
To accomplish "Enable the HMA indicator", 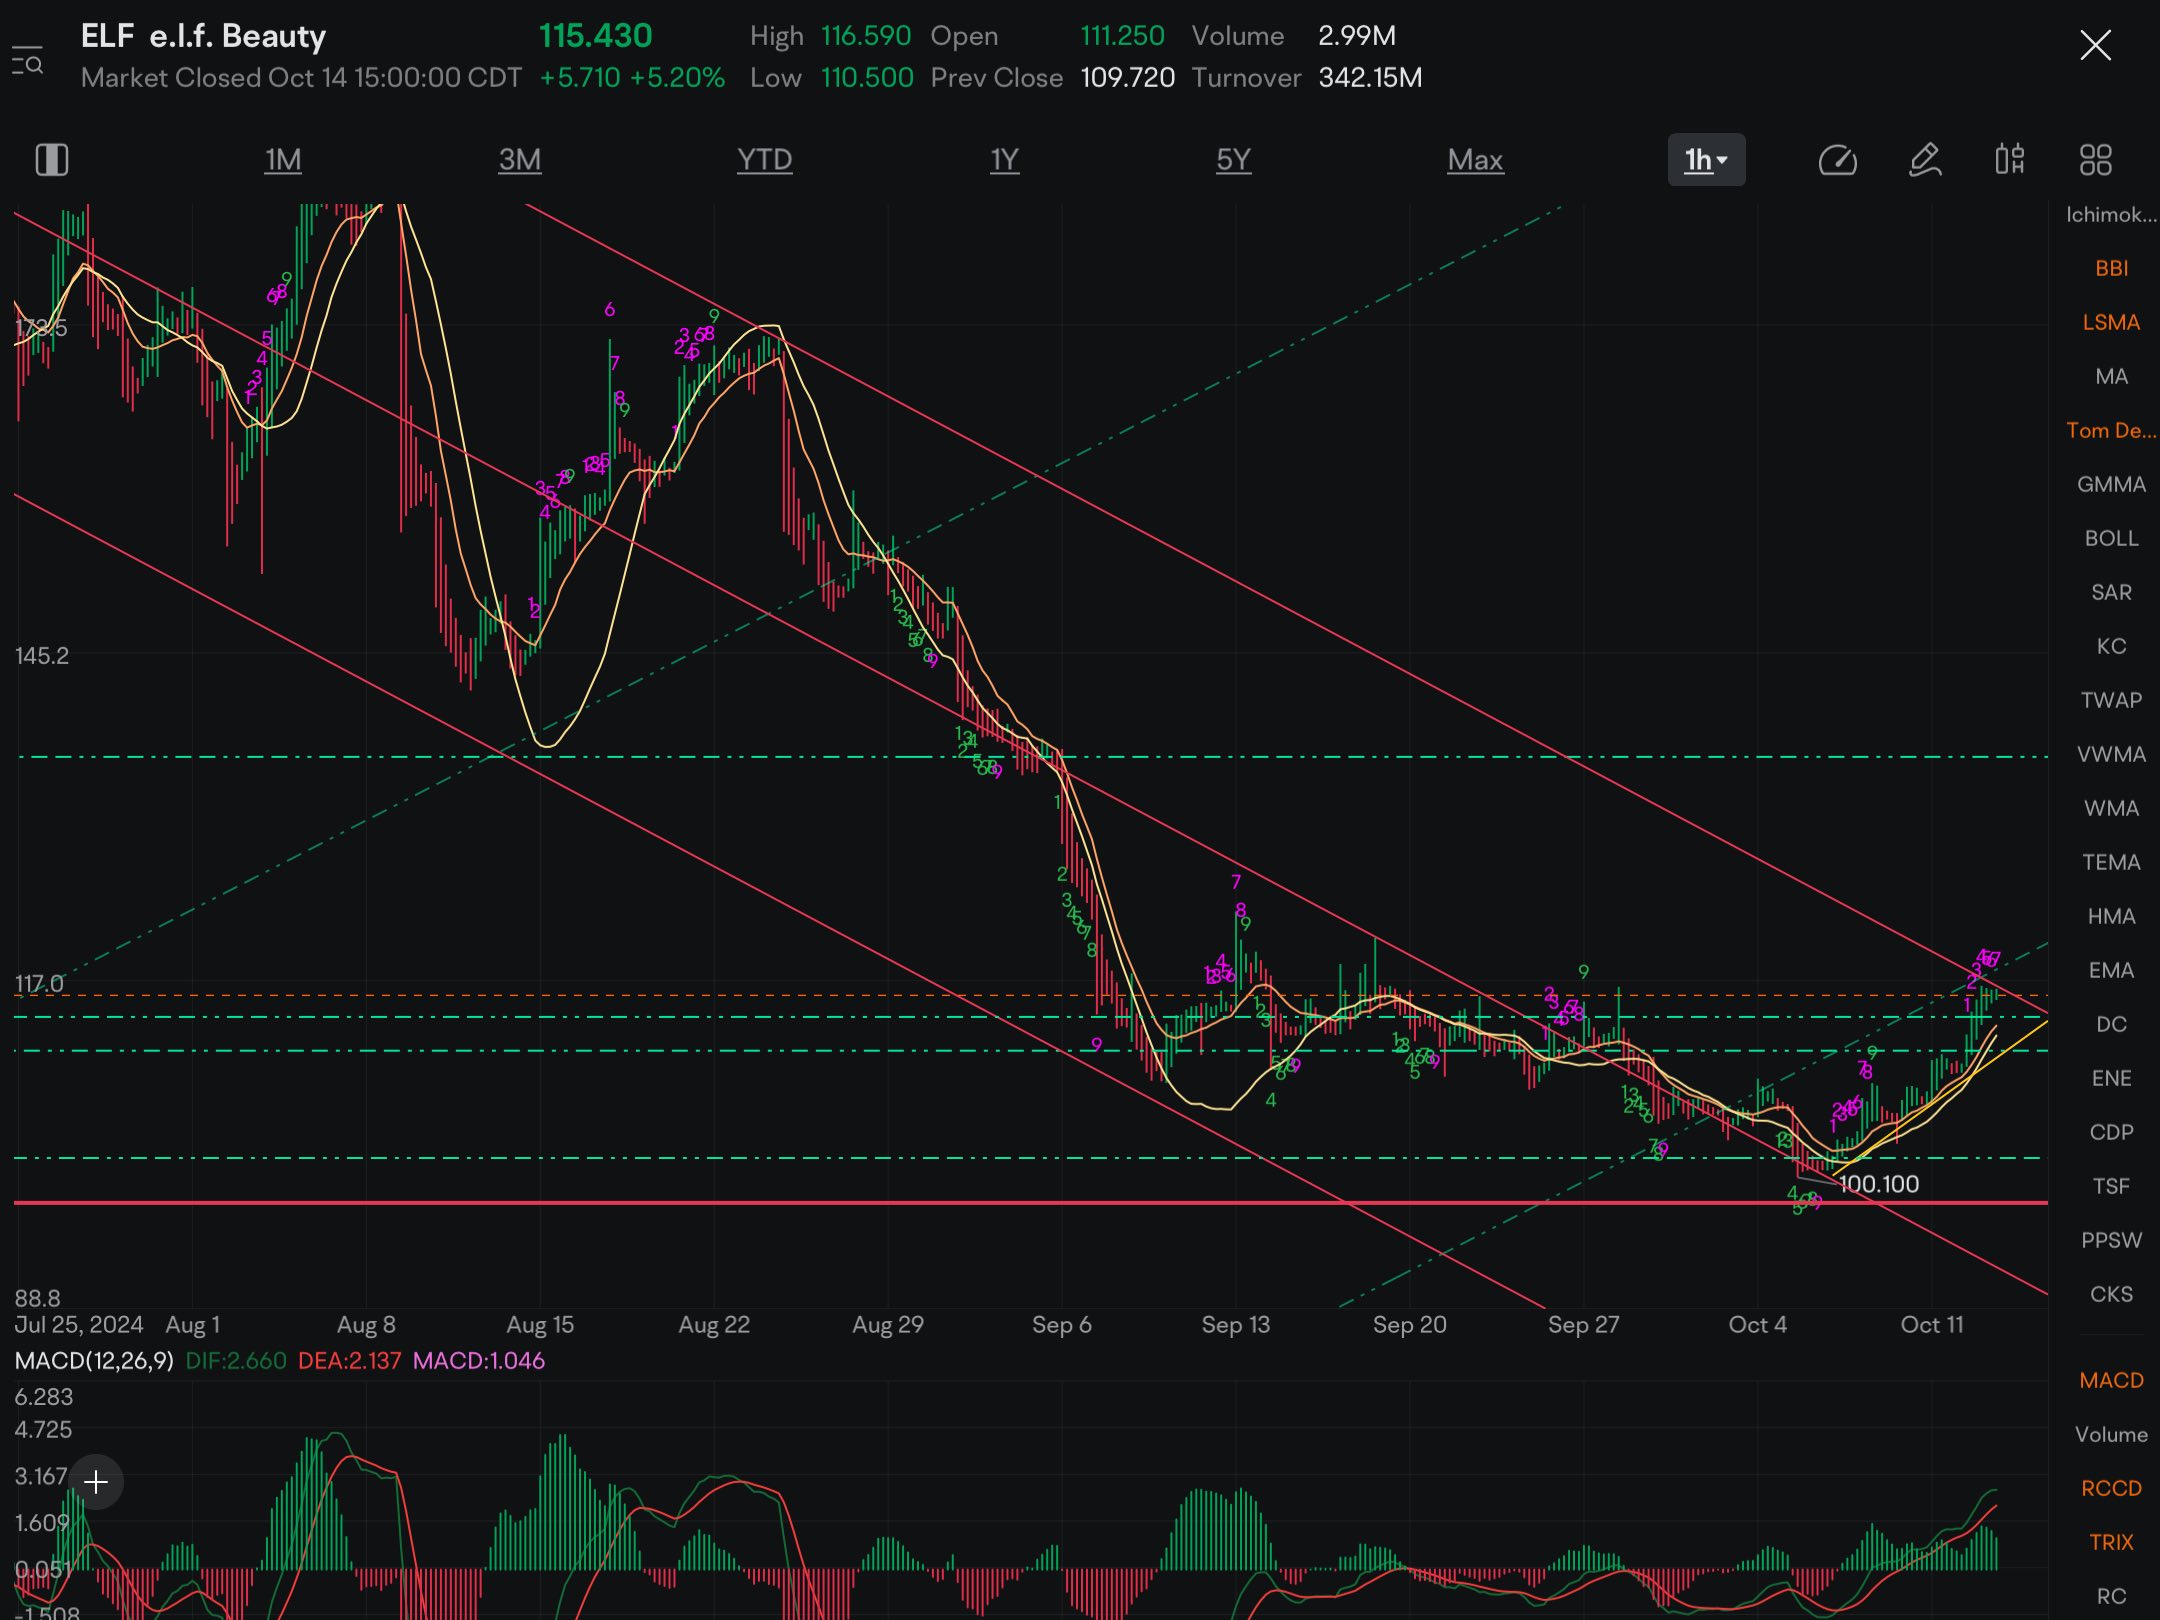I will (x=2111, y=917).
